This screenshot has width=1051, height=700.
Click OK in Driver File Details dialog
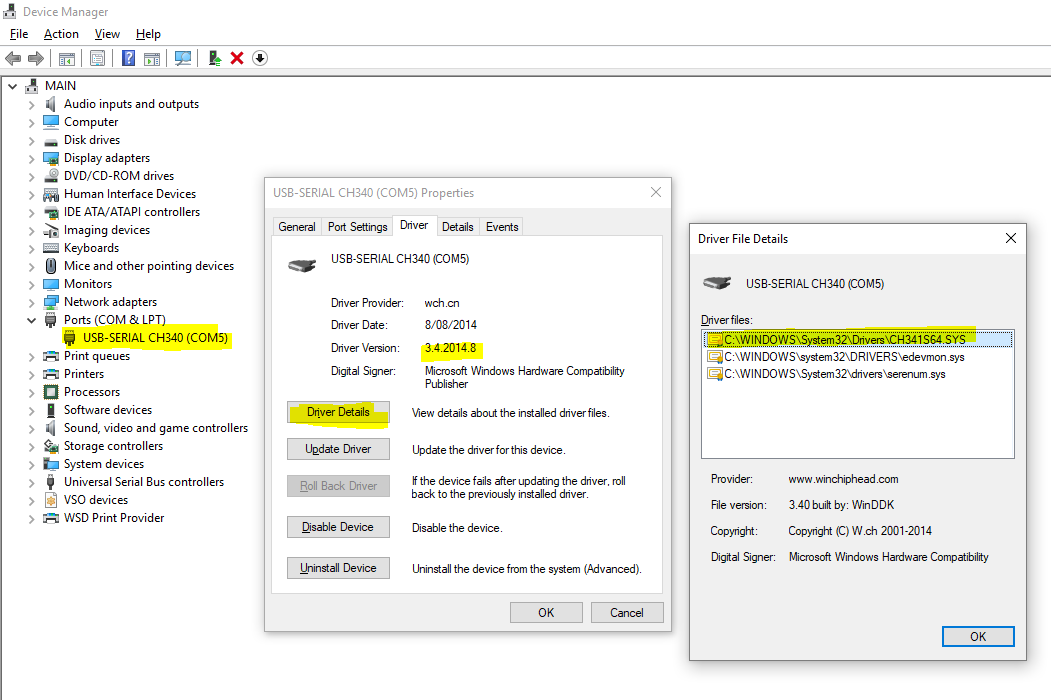[978, 636]
